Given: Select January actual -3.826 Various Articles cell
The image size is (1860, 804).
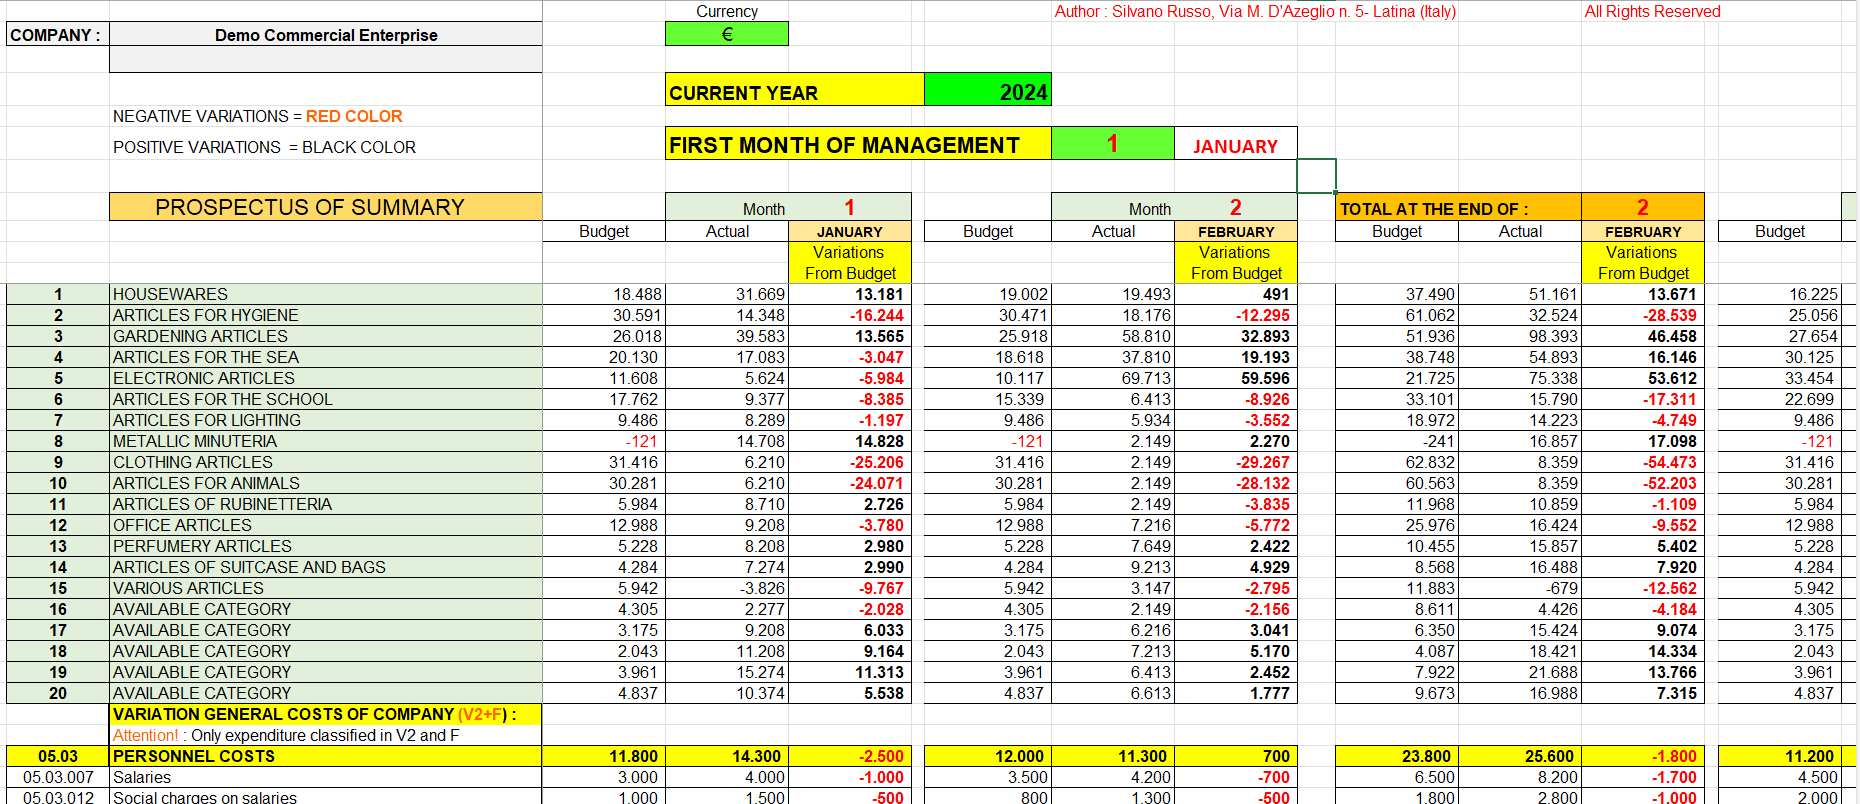Looking at the screenshot, I should coord(727,588).
